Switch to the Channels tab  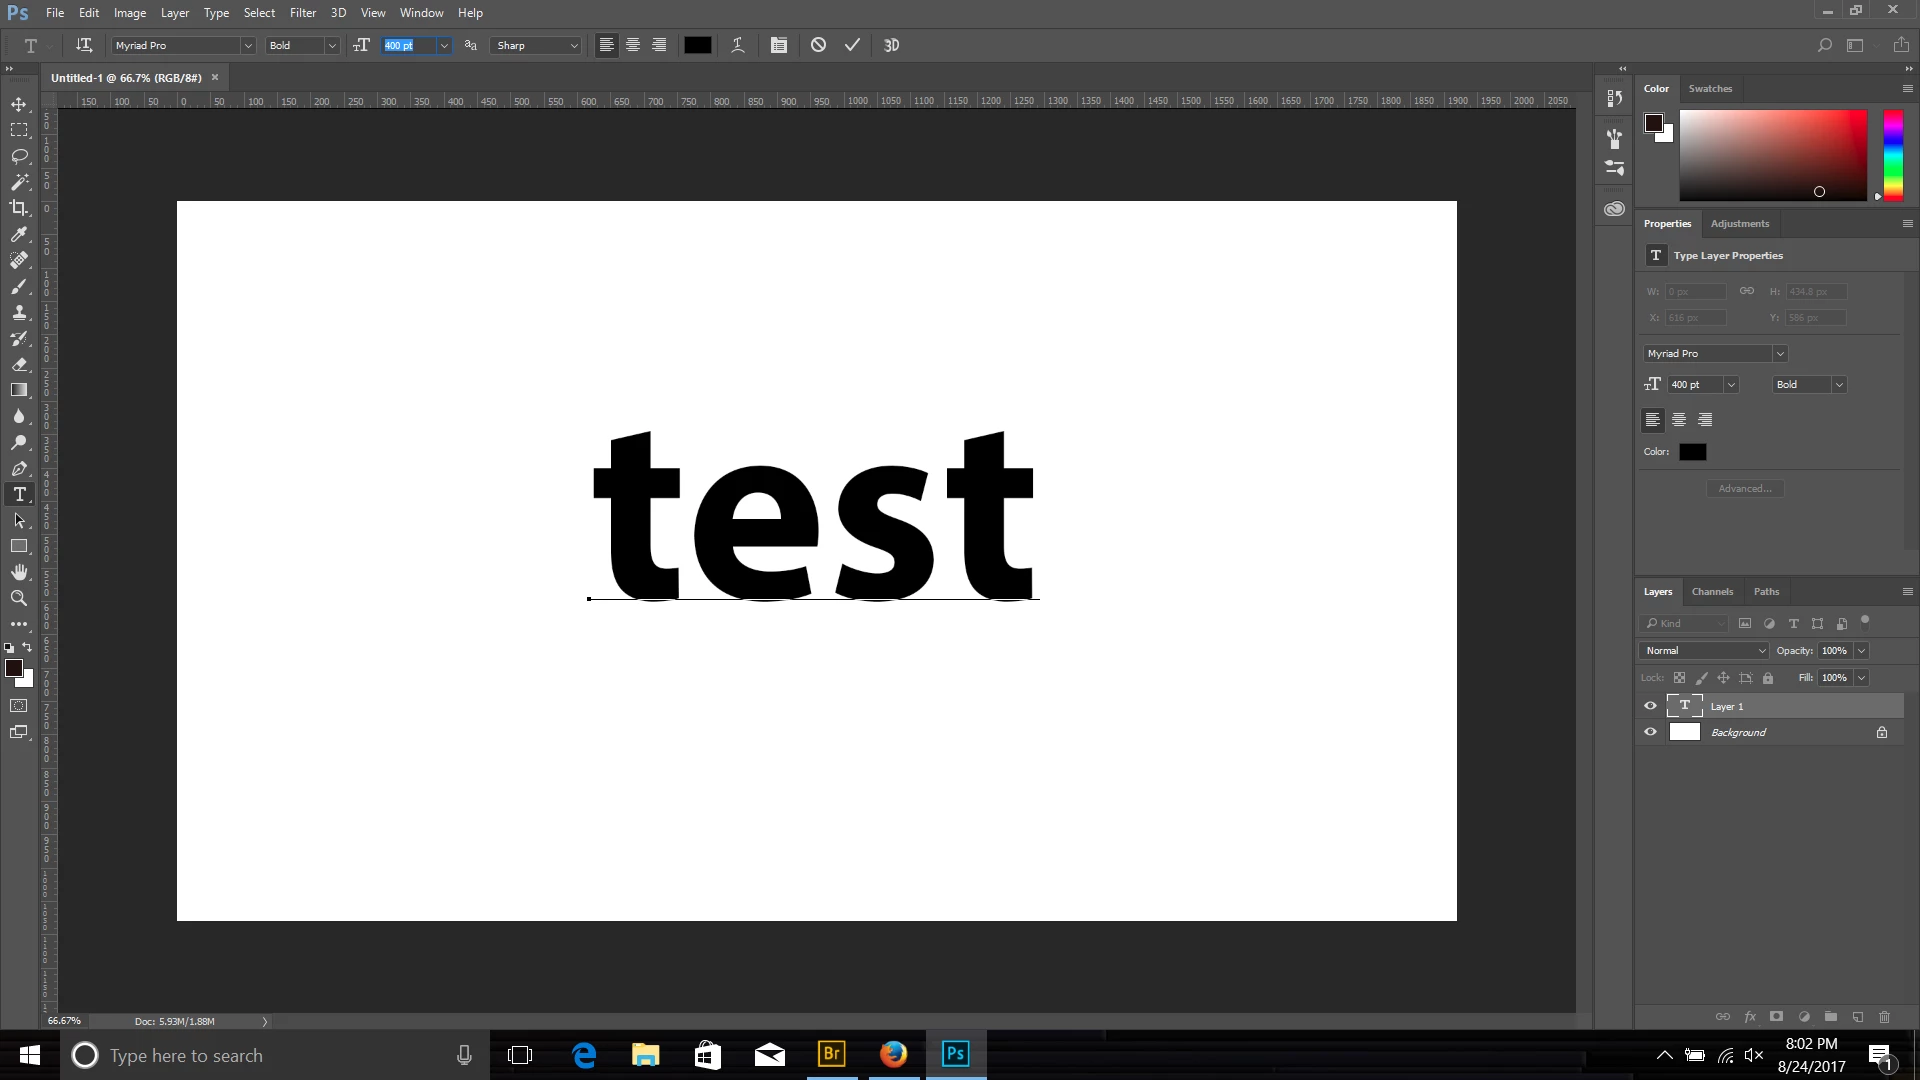pyautogui.click(x=1712, y=592)
